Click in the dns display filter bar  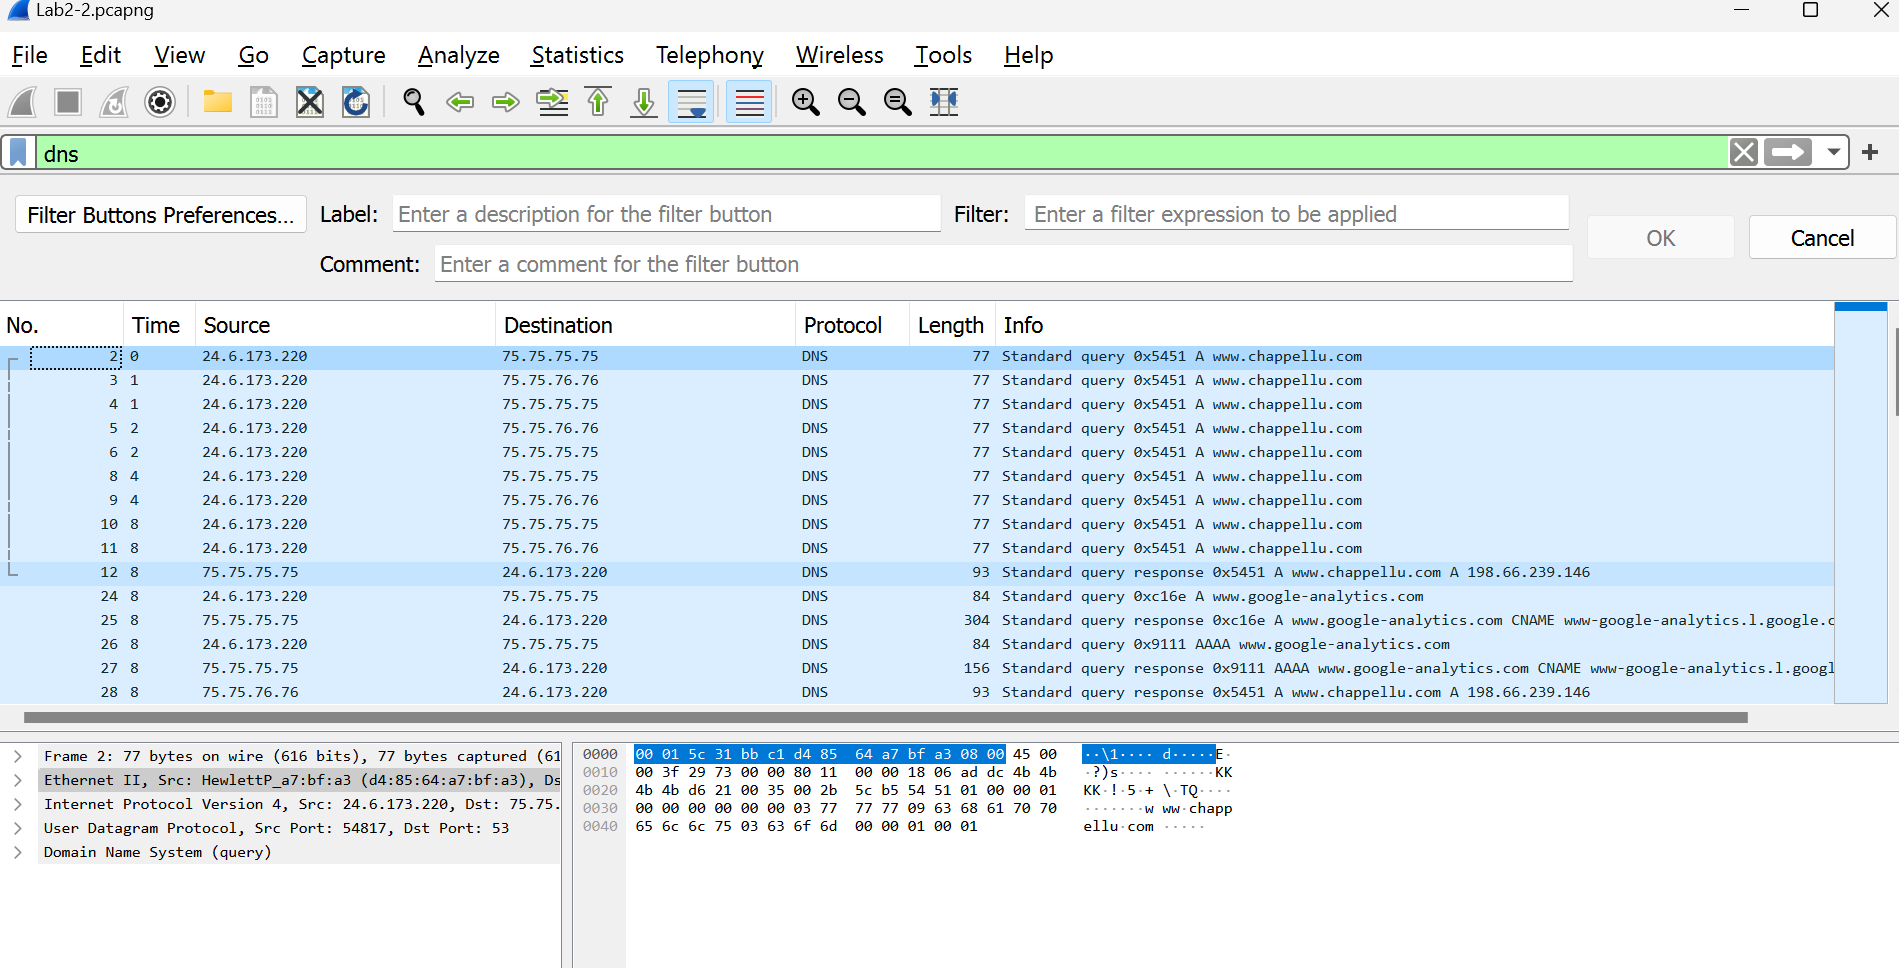coord(880,153)
